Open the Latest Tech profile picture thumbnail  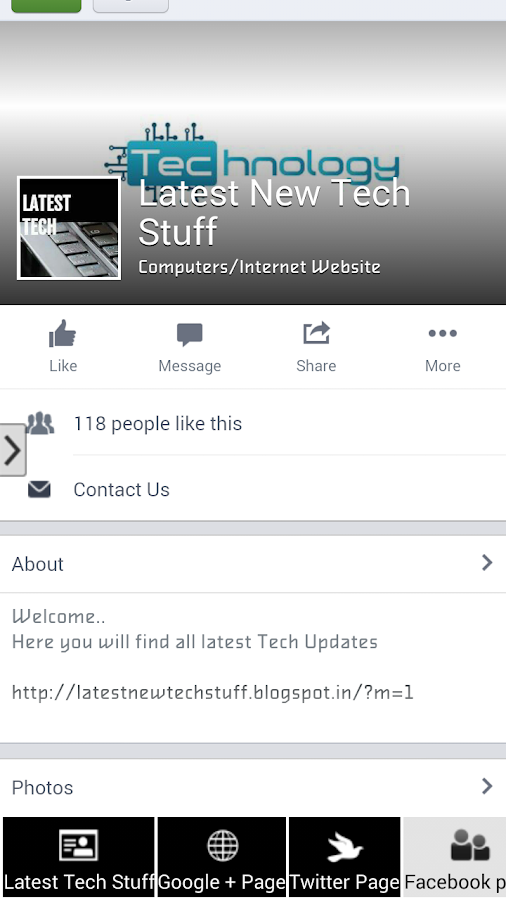point(69,228)
